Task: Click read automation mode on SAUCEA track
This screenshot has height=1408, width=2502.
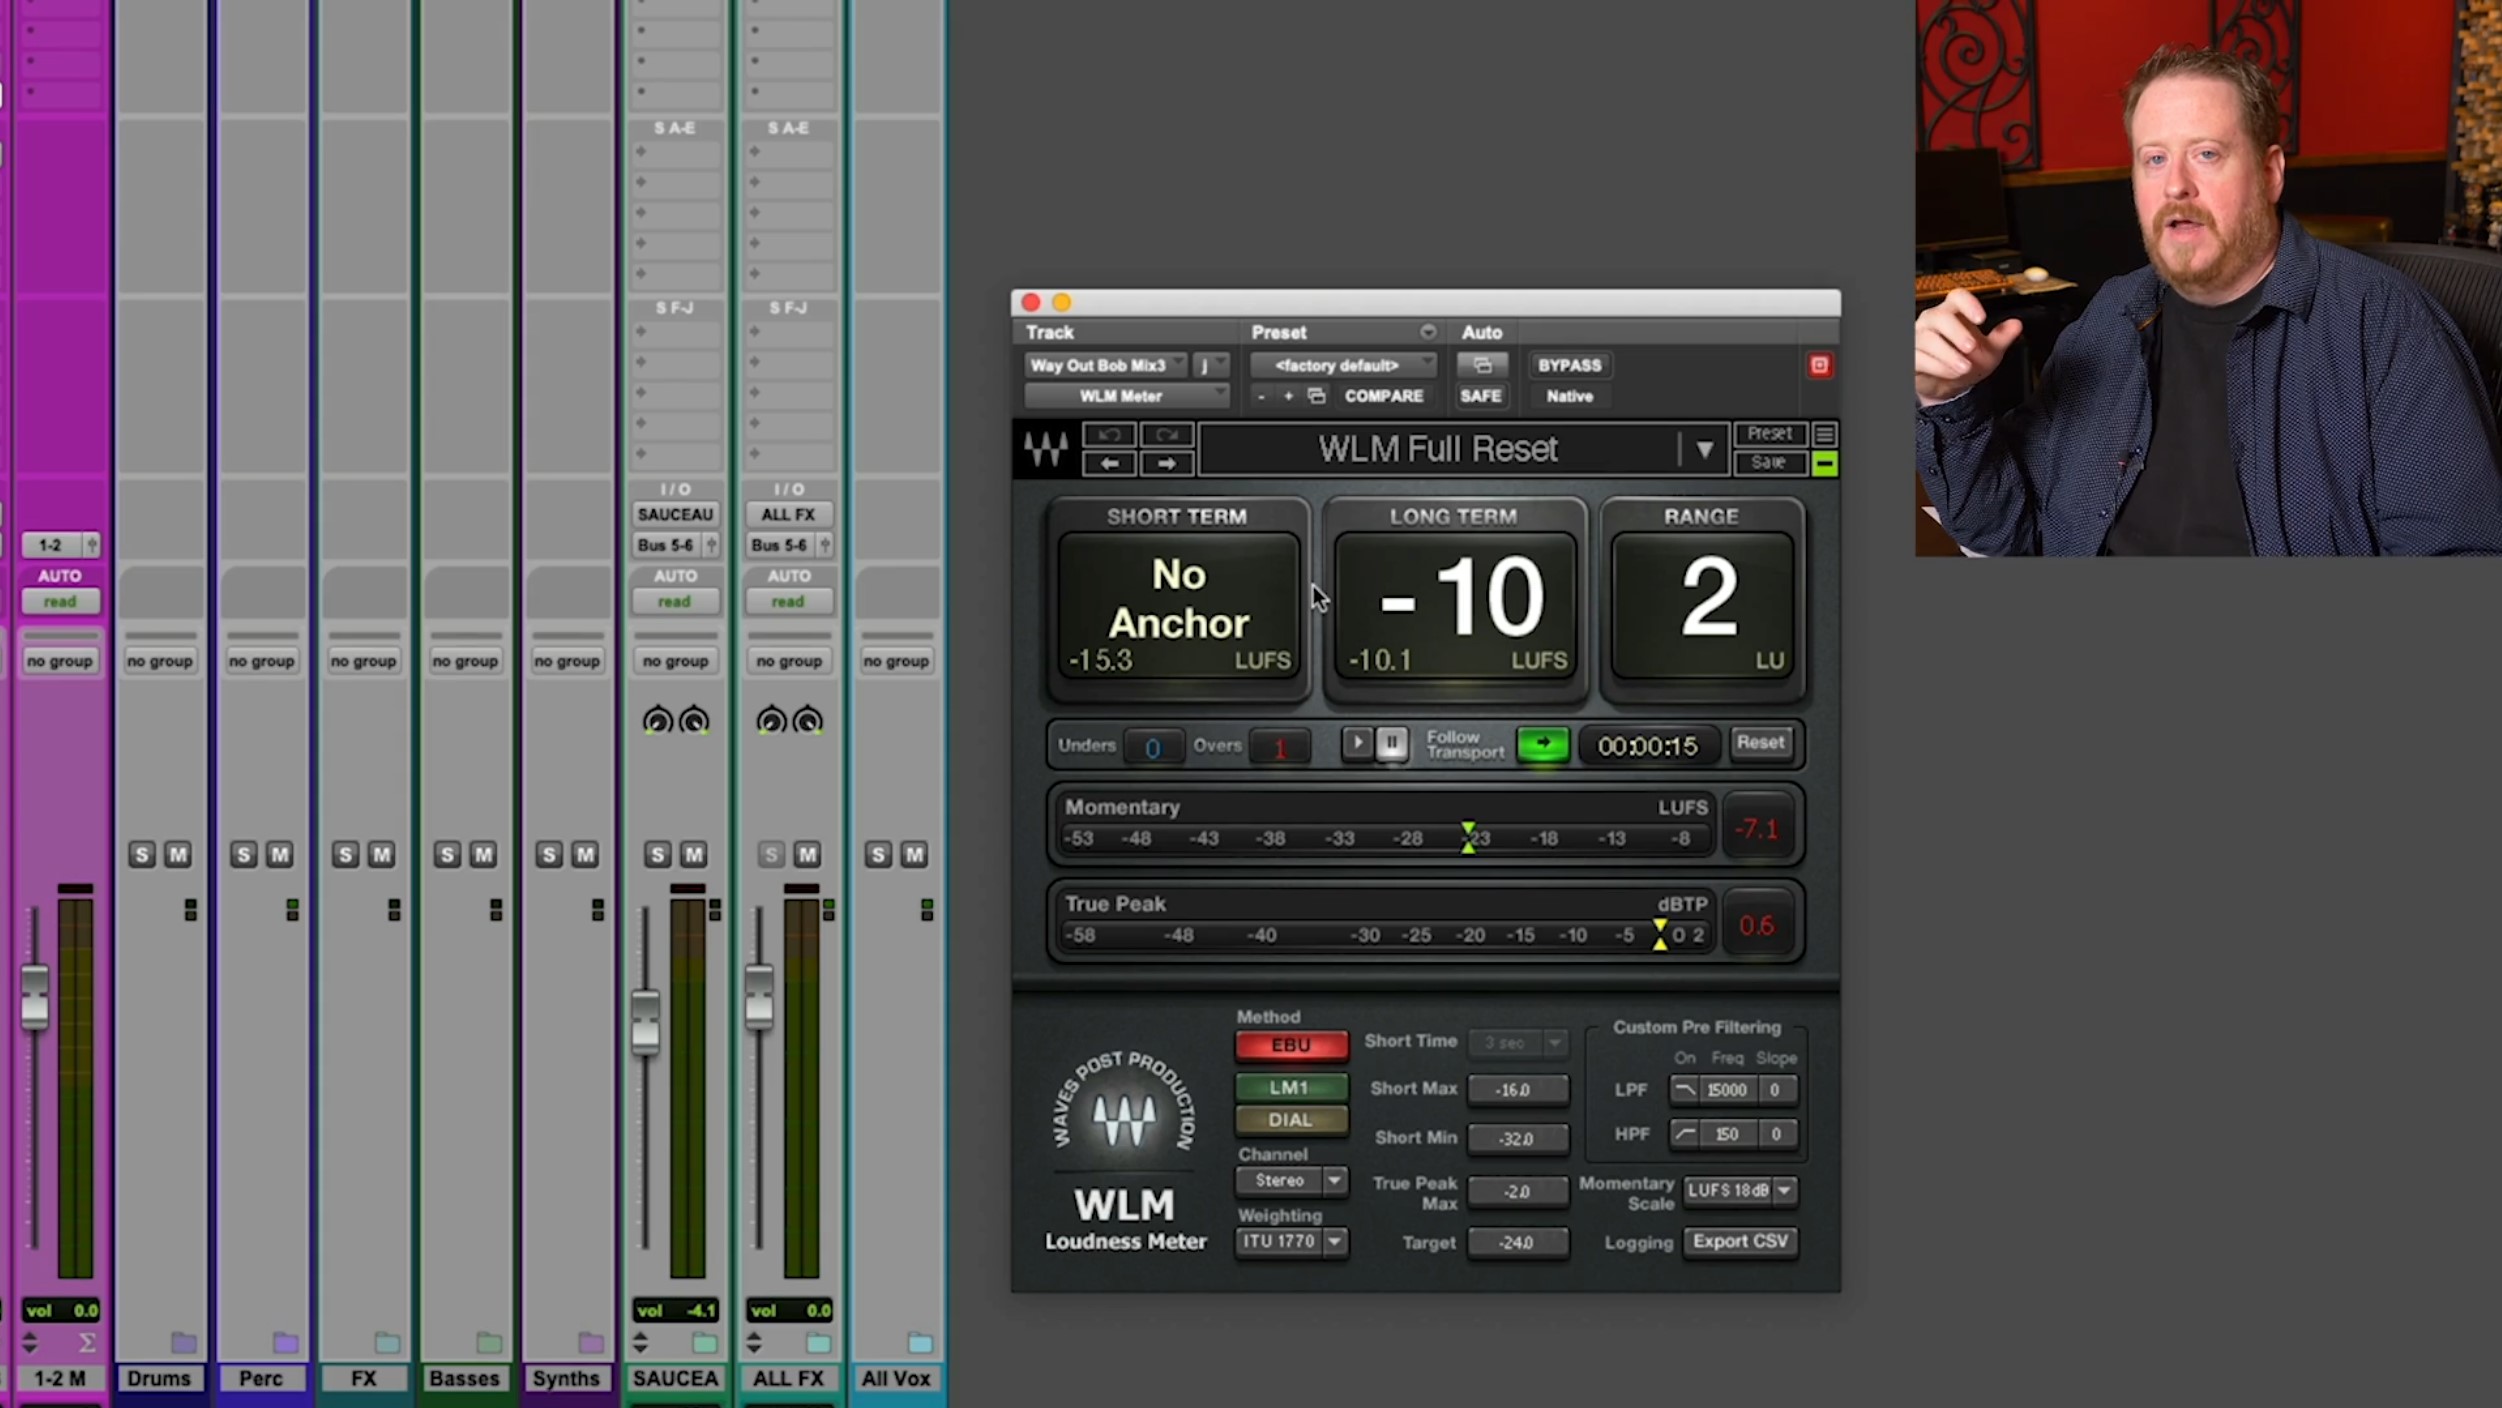Action: coord(675,602)
